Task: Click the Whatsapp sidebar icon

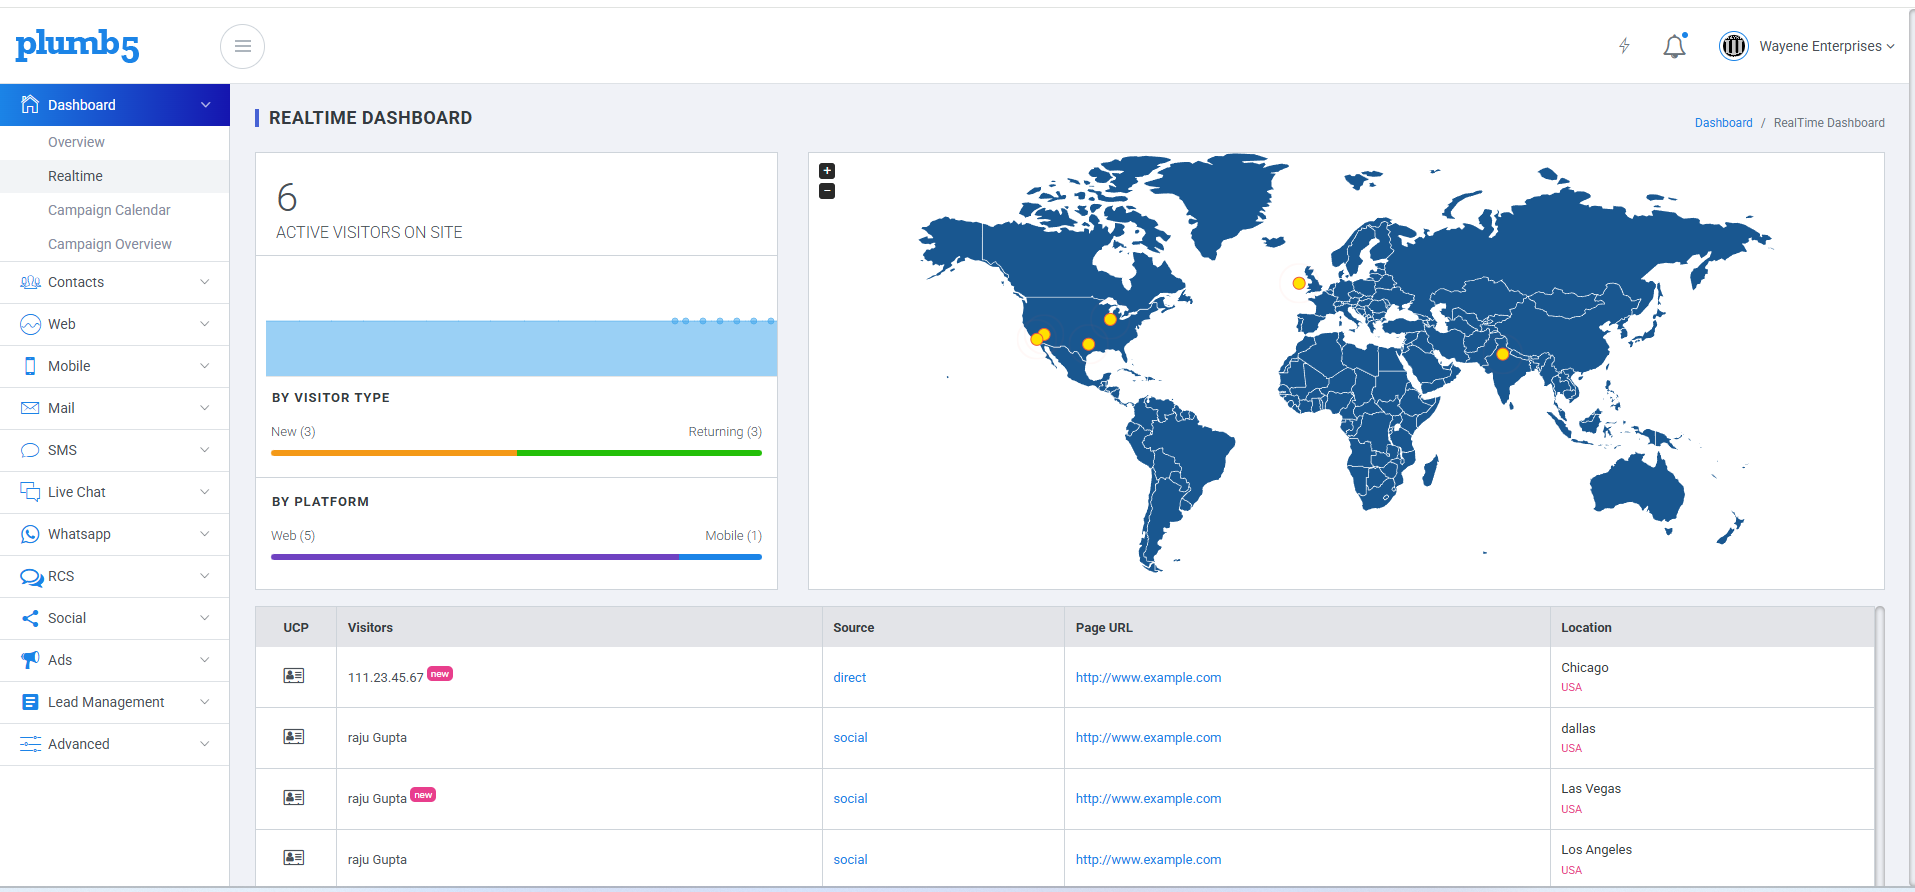Action: pyautogui.click(x=30, y=534)
